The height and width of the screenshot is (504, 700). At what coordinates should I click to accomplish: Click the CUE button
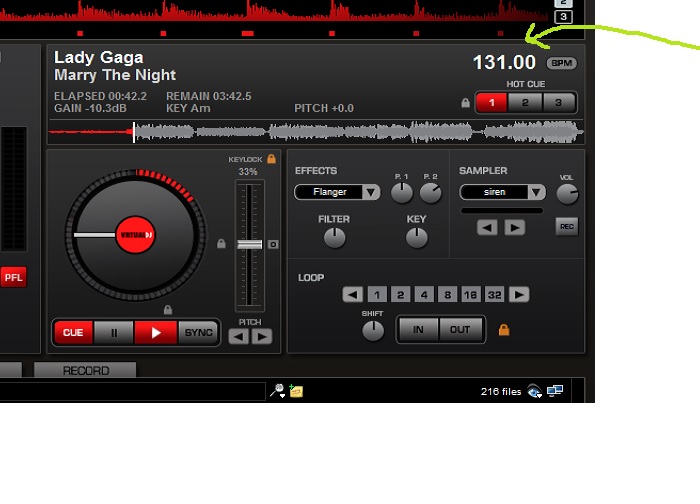(73, 333)
